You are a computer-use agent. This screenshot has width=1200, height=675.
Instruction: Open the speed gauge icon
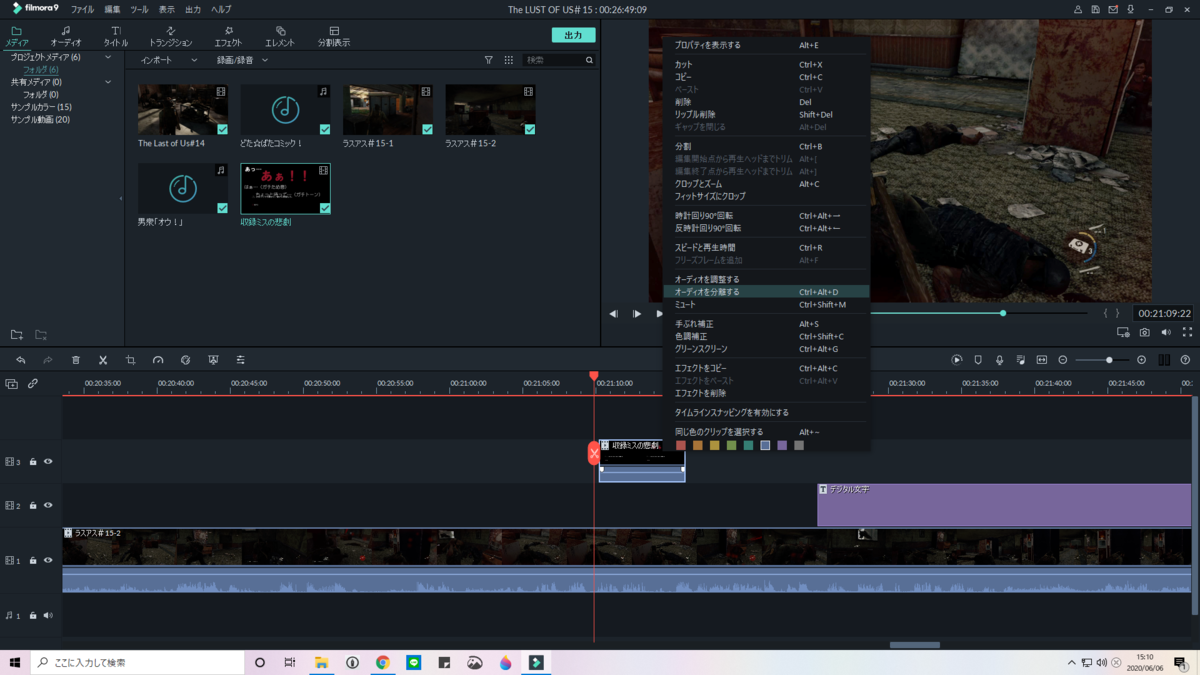click(158, 360)
